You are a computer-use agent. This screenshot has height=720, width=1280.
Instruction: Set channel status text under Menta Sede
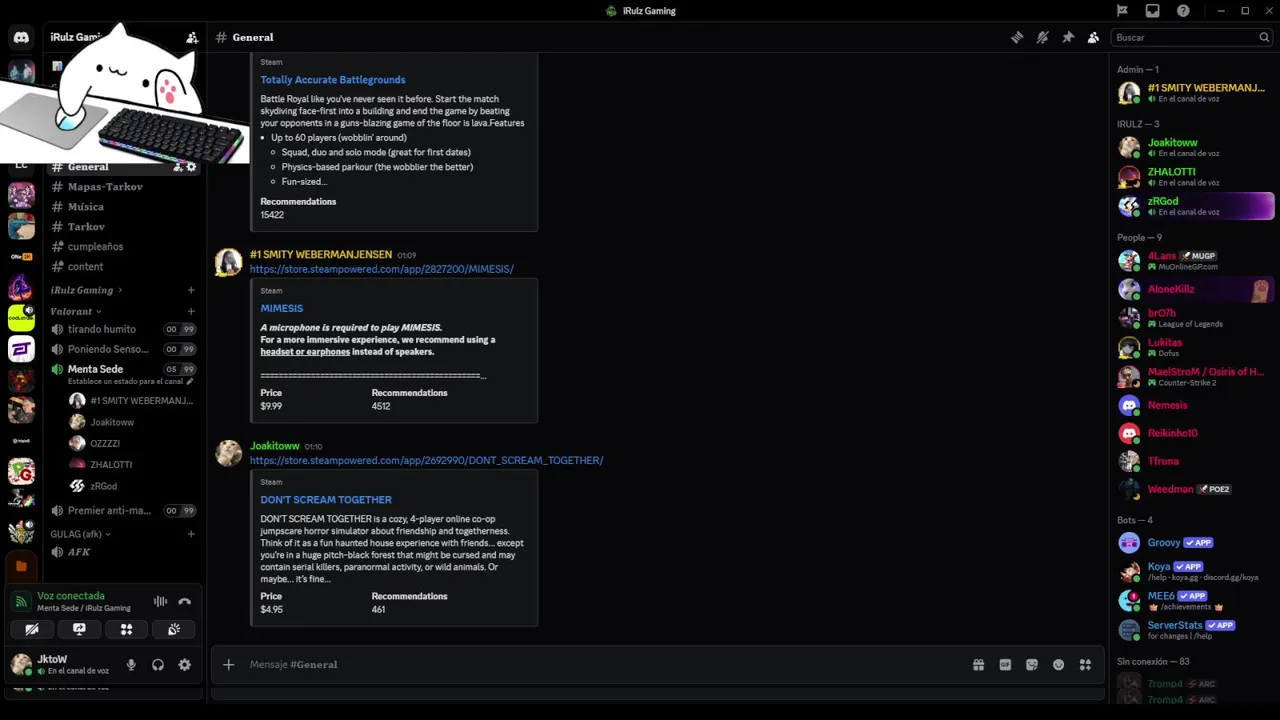pyautogui.click(x=130, y=382)
